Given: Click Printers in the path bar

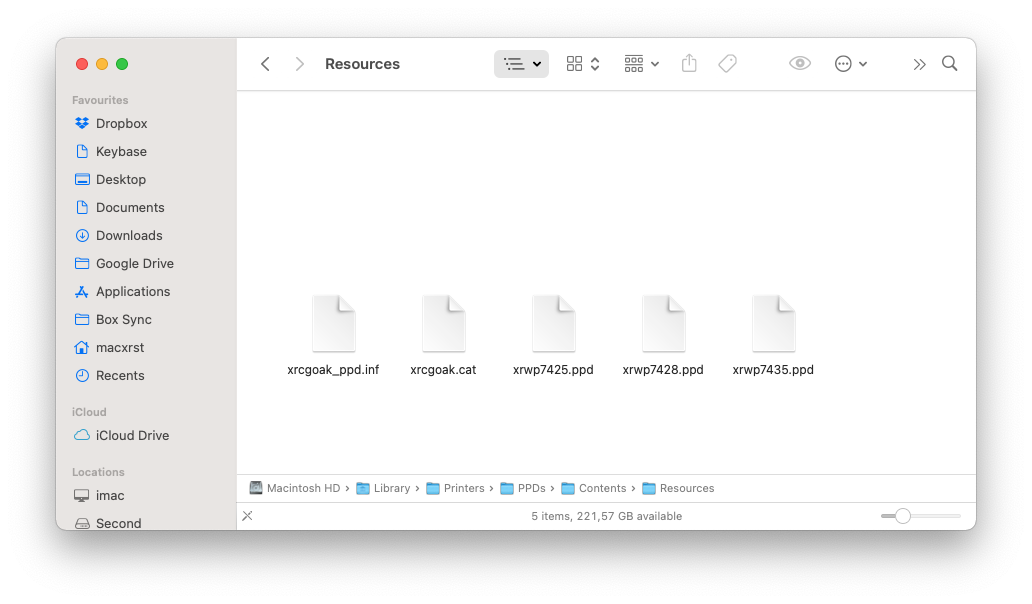Looking at the screenshot, I should pos(455,488).
